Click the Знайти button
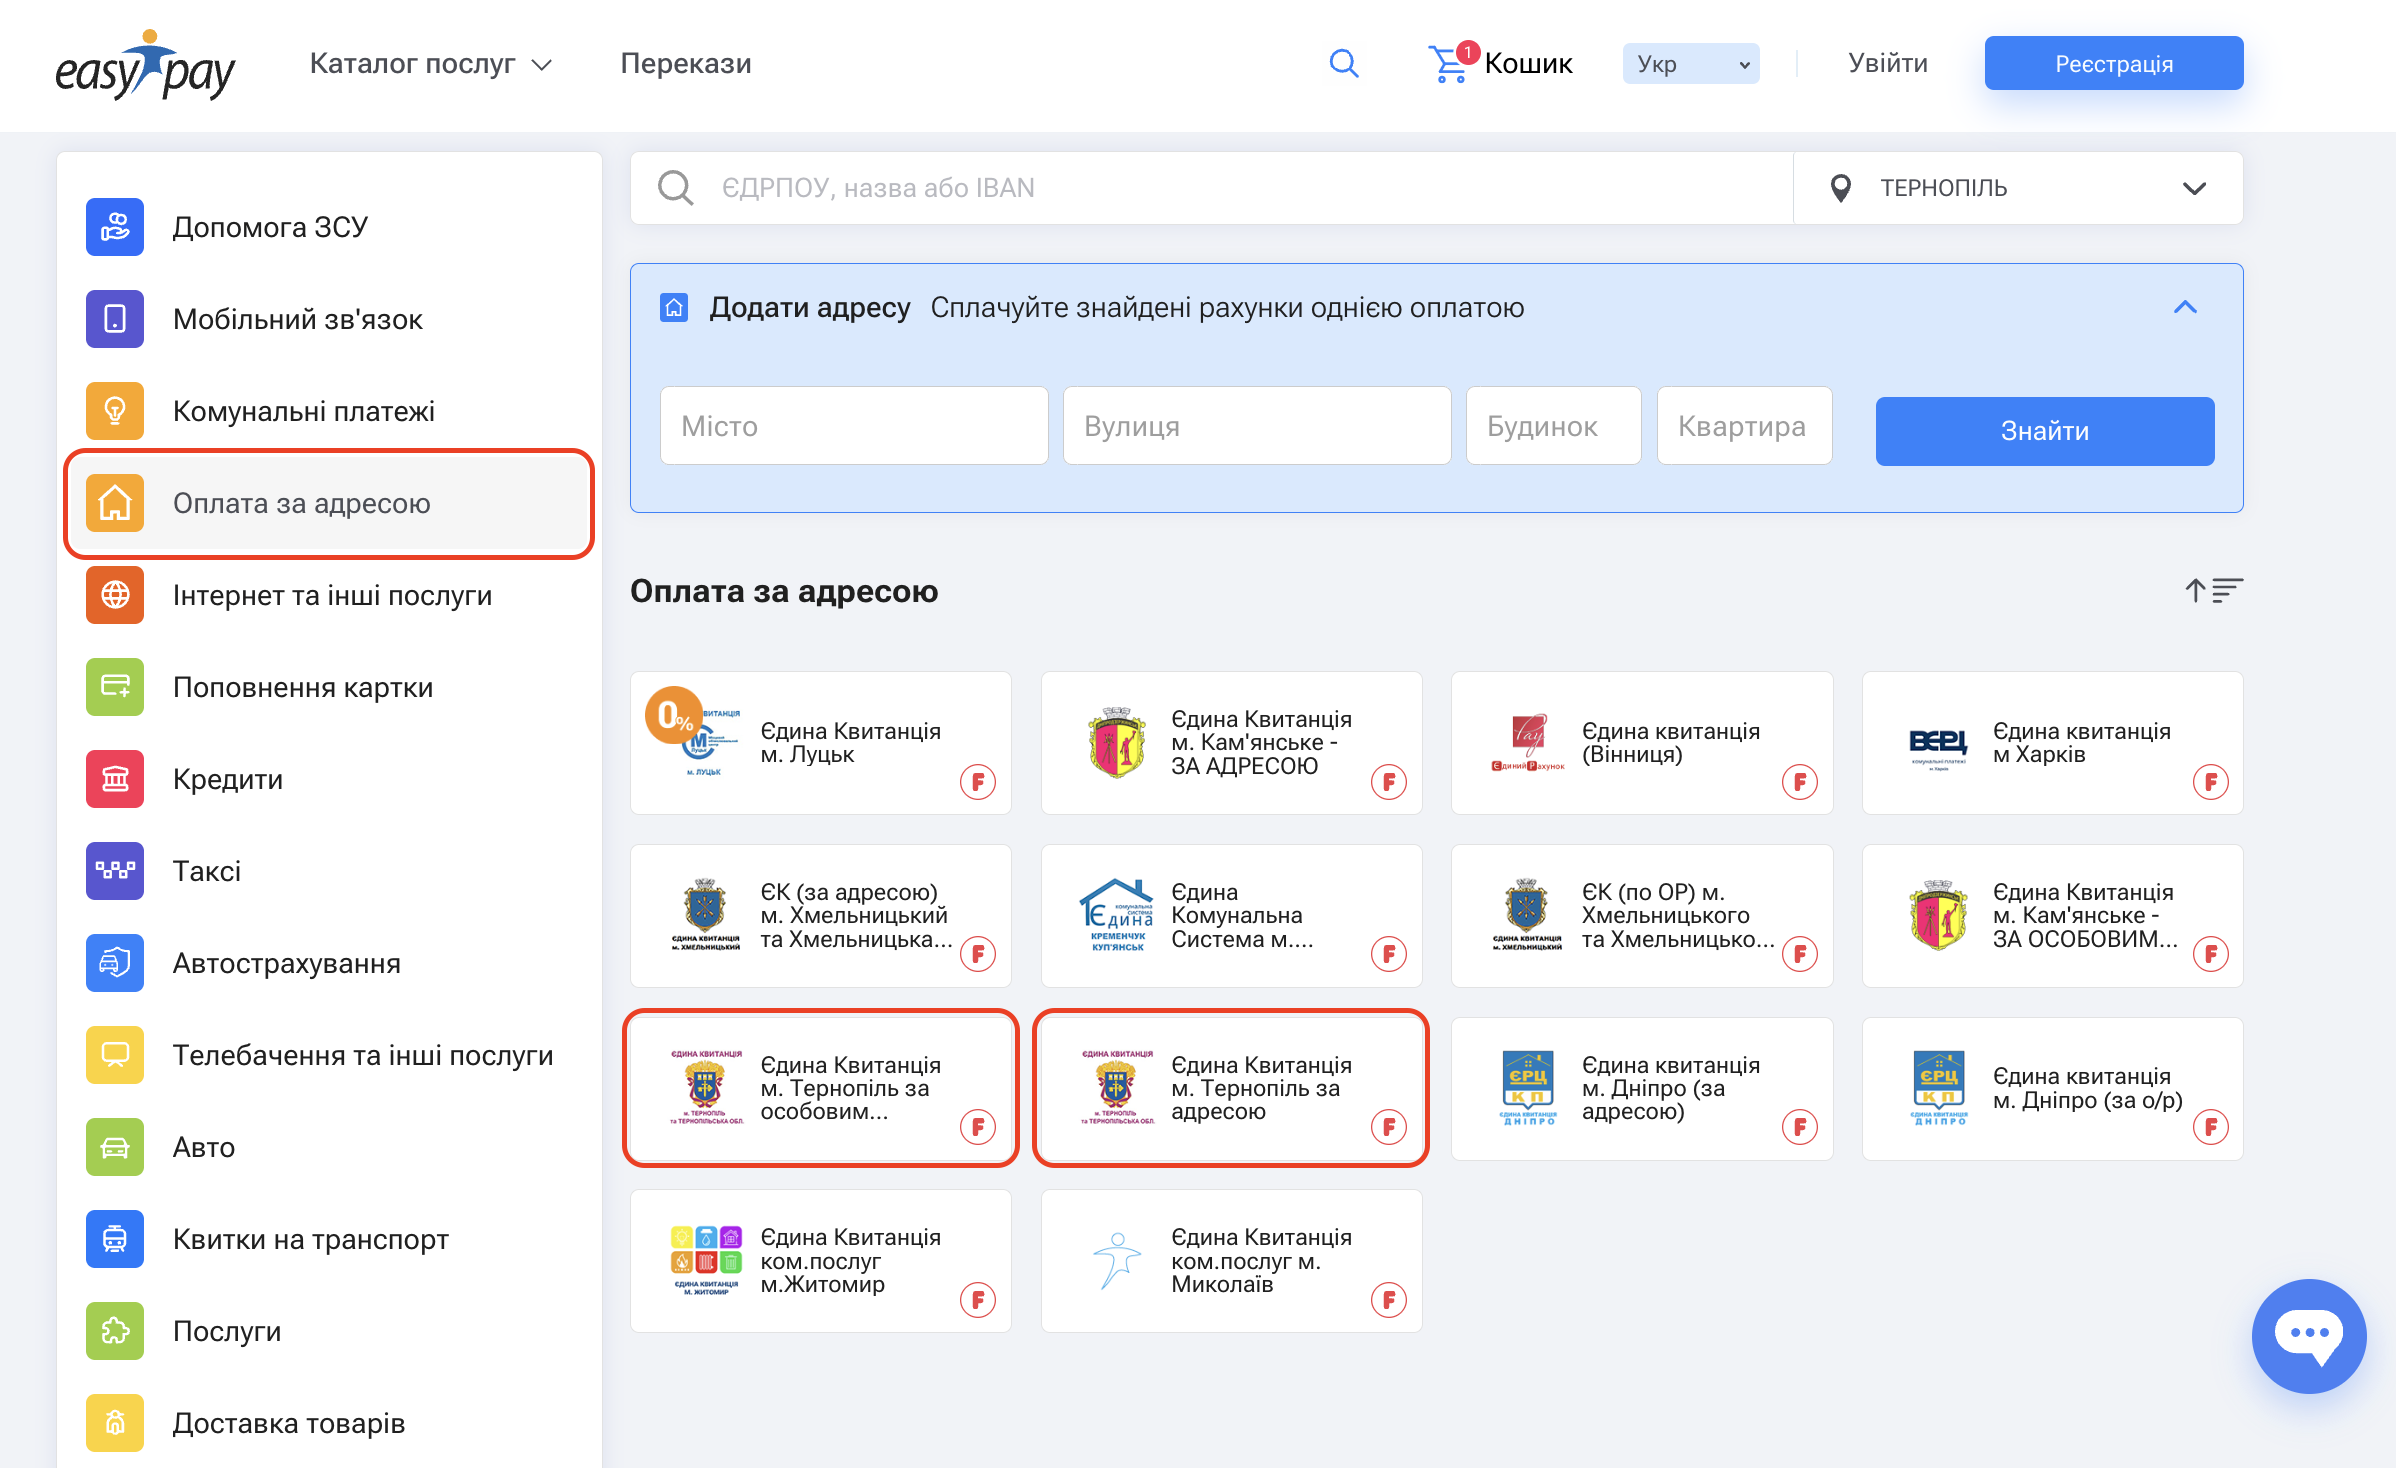Screen dimensions: 2396x1468 [2045, 431]
